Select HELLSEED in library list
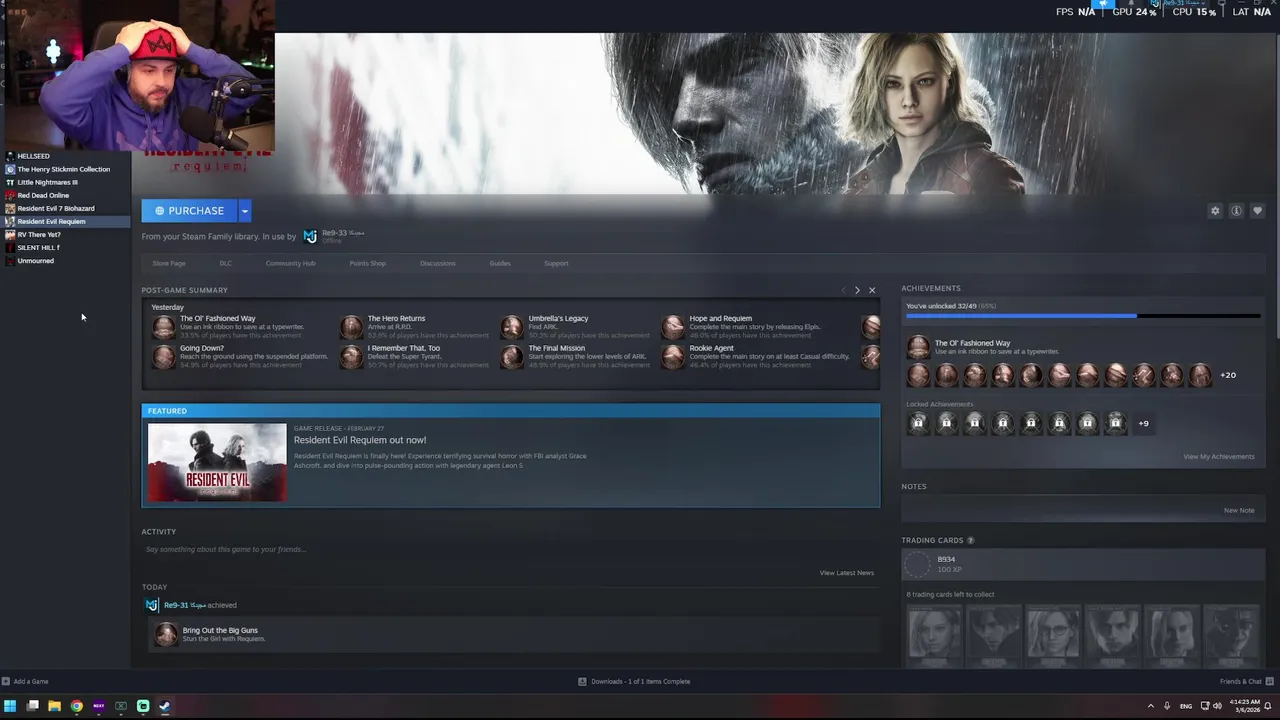Viewport: 1280px width, 720px height. [x=65, y=156]
